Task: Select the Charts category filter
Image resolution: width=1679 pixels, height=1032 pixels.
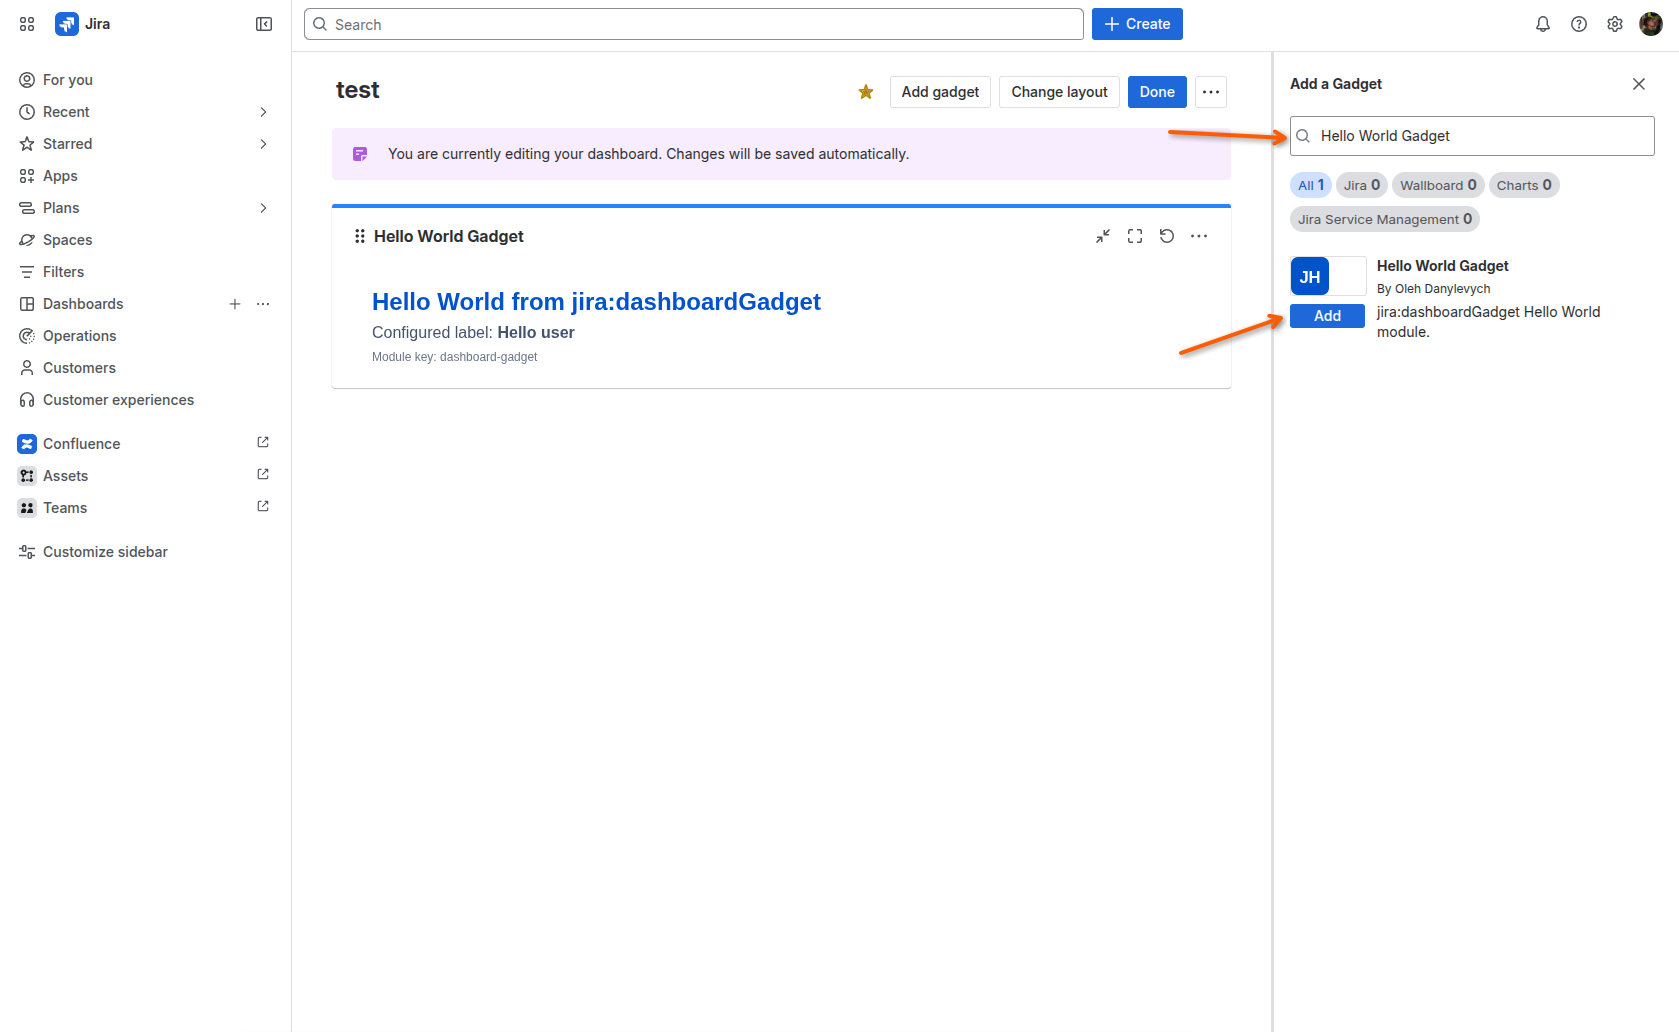Action: tap(1524, 185)
